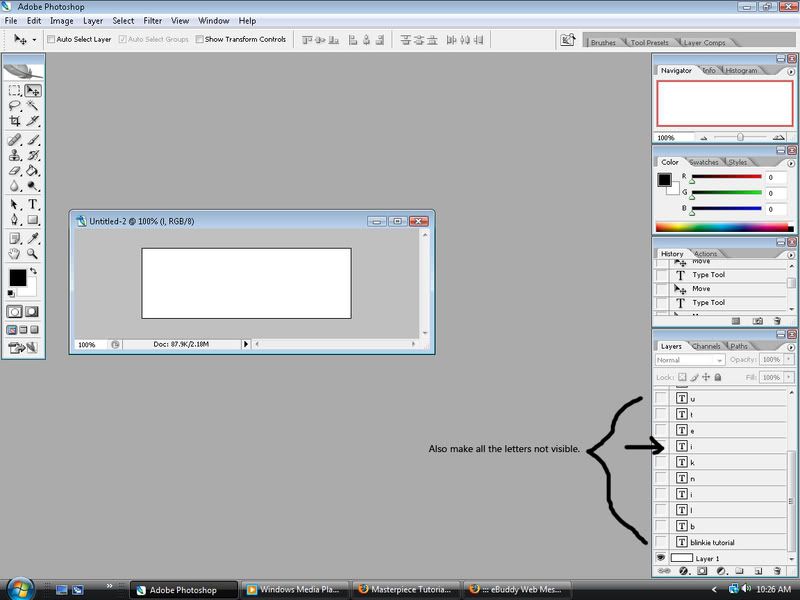Select the Slice tool
800x600 pixels.
33,121
